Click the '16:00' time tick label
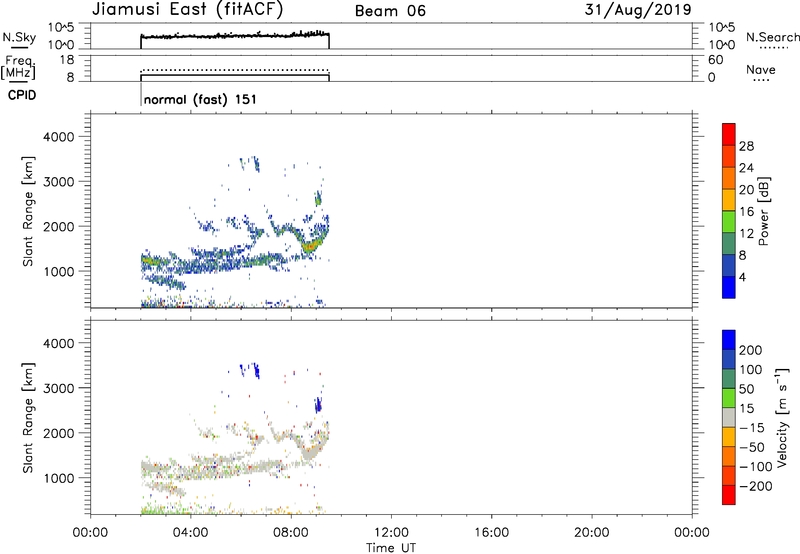Image resolution: width=800 pixels, height=554 pixels. [x=491, y=533]
